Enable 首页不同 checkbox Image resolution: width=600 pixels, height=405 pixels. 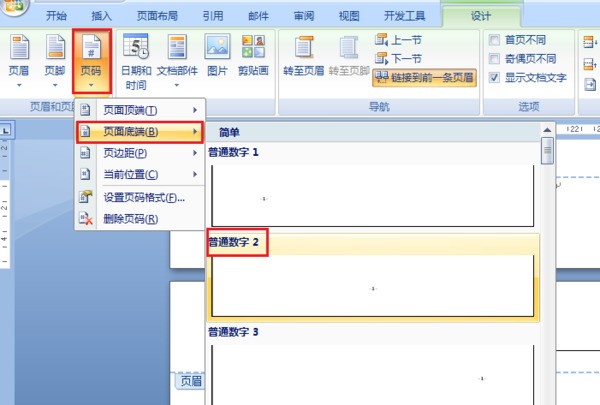496,40
